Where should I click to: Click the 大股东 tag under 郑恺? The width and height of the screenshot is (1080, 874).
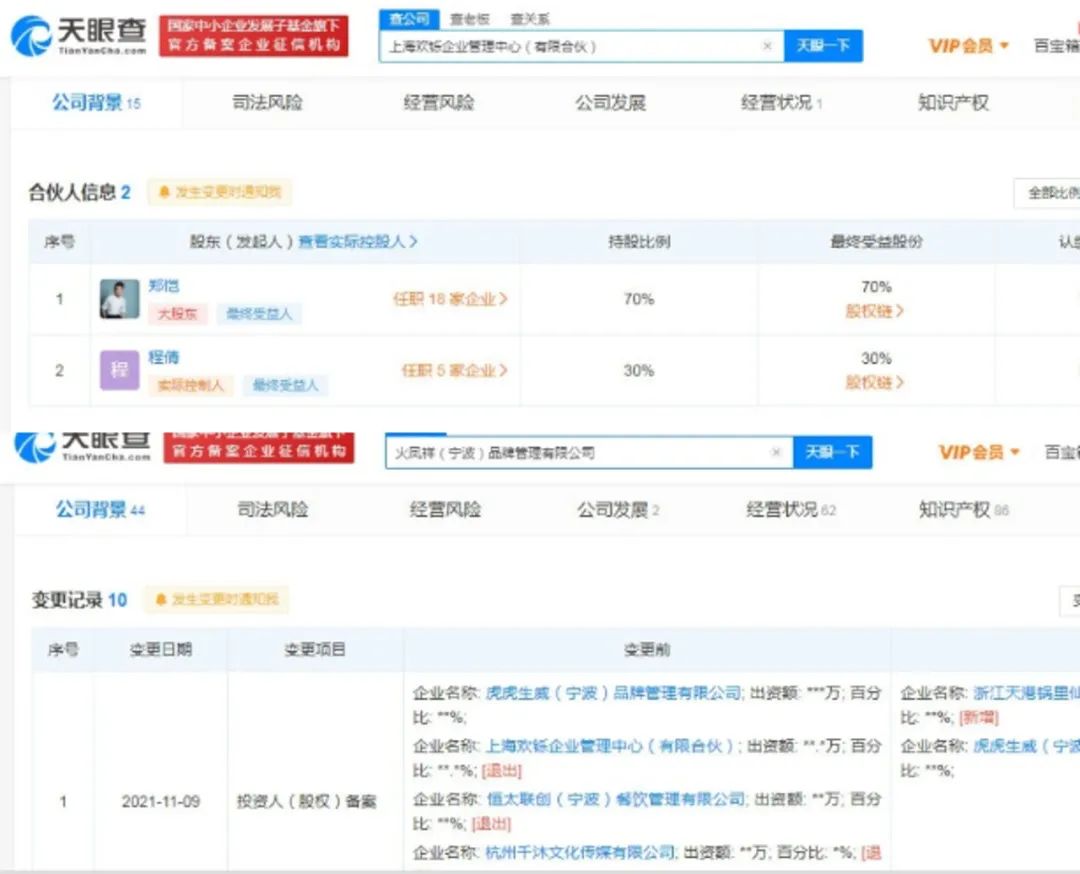click(177, 314)
